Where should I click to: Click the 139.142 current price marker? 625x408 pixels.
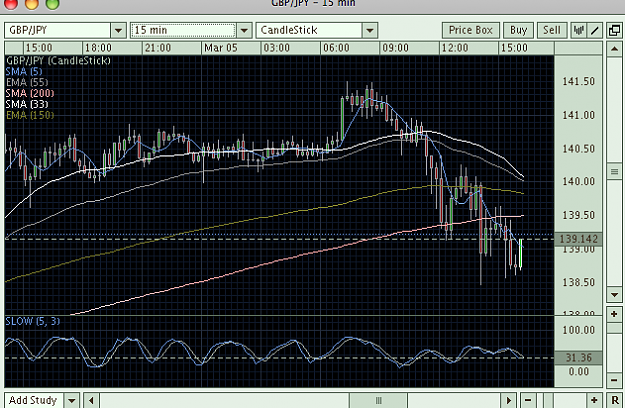coord(578,239)
